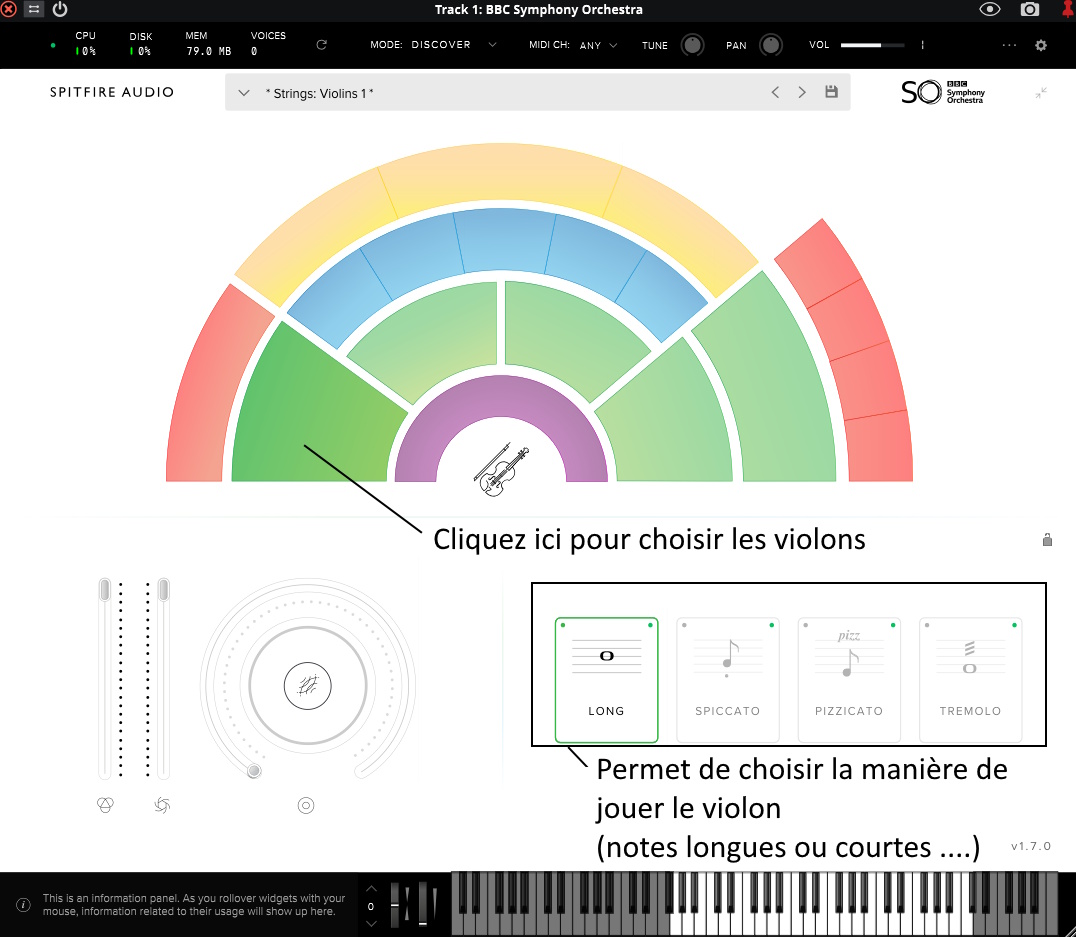Click the BBC Symphony Orchestra logo
1076x937 pixels.
pyautogui.click(x=942, y=92)
